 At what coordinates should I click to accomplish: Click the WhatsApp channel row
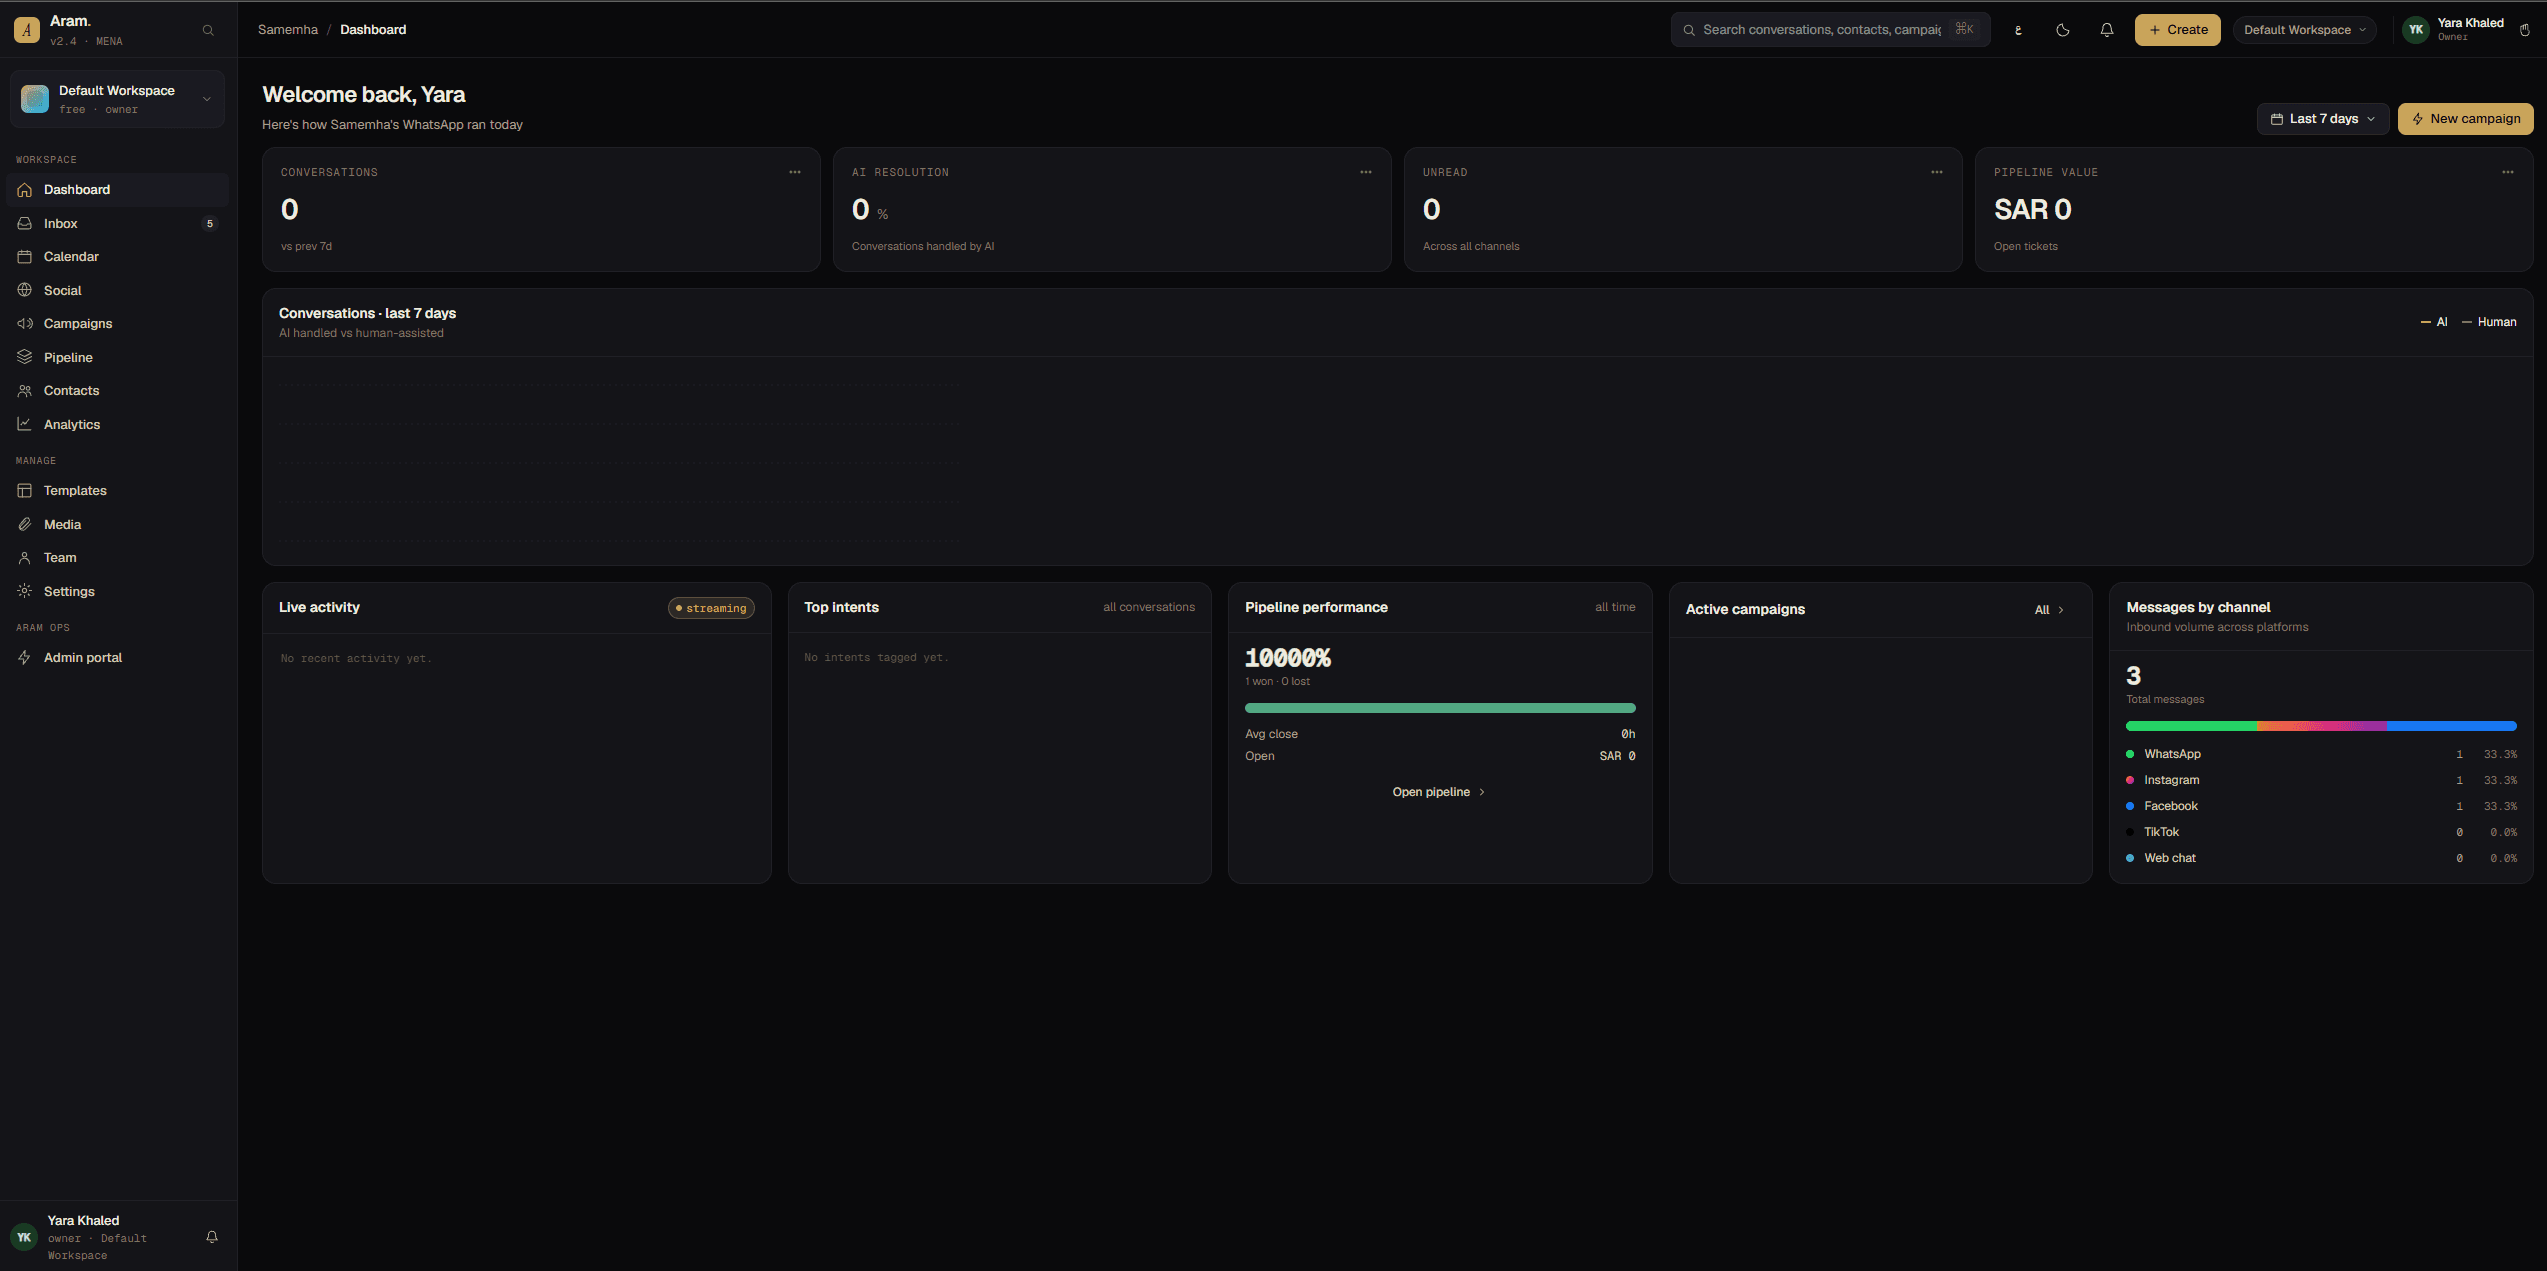pyautogui.click(x=2321, y=754)
